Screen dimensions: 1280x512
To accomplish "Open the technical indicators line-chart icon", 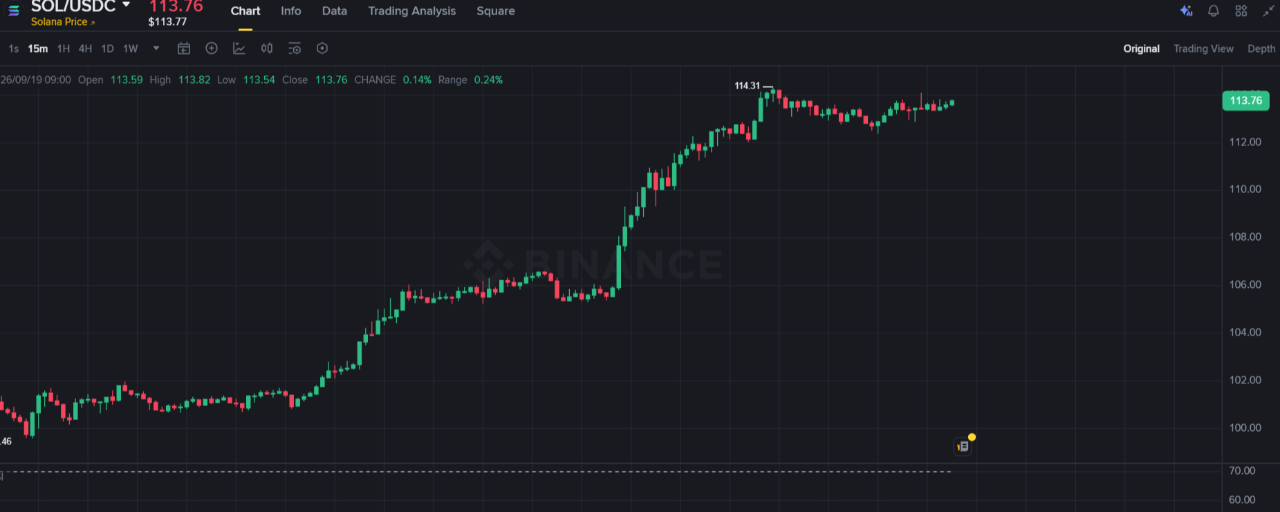I will (239, 48).
